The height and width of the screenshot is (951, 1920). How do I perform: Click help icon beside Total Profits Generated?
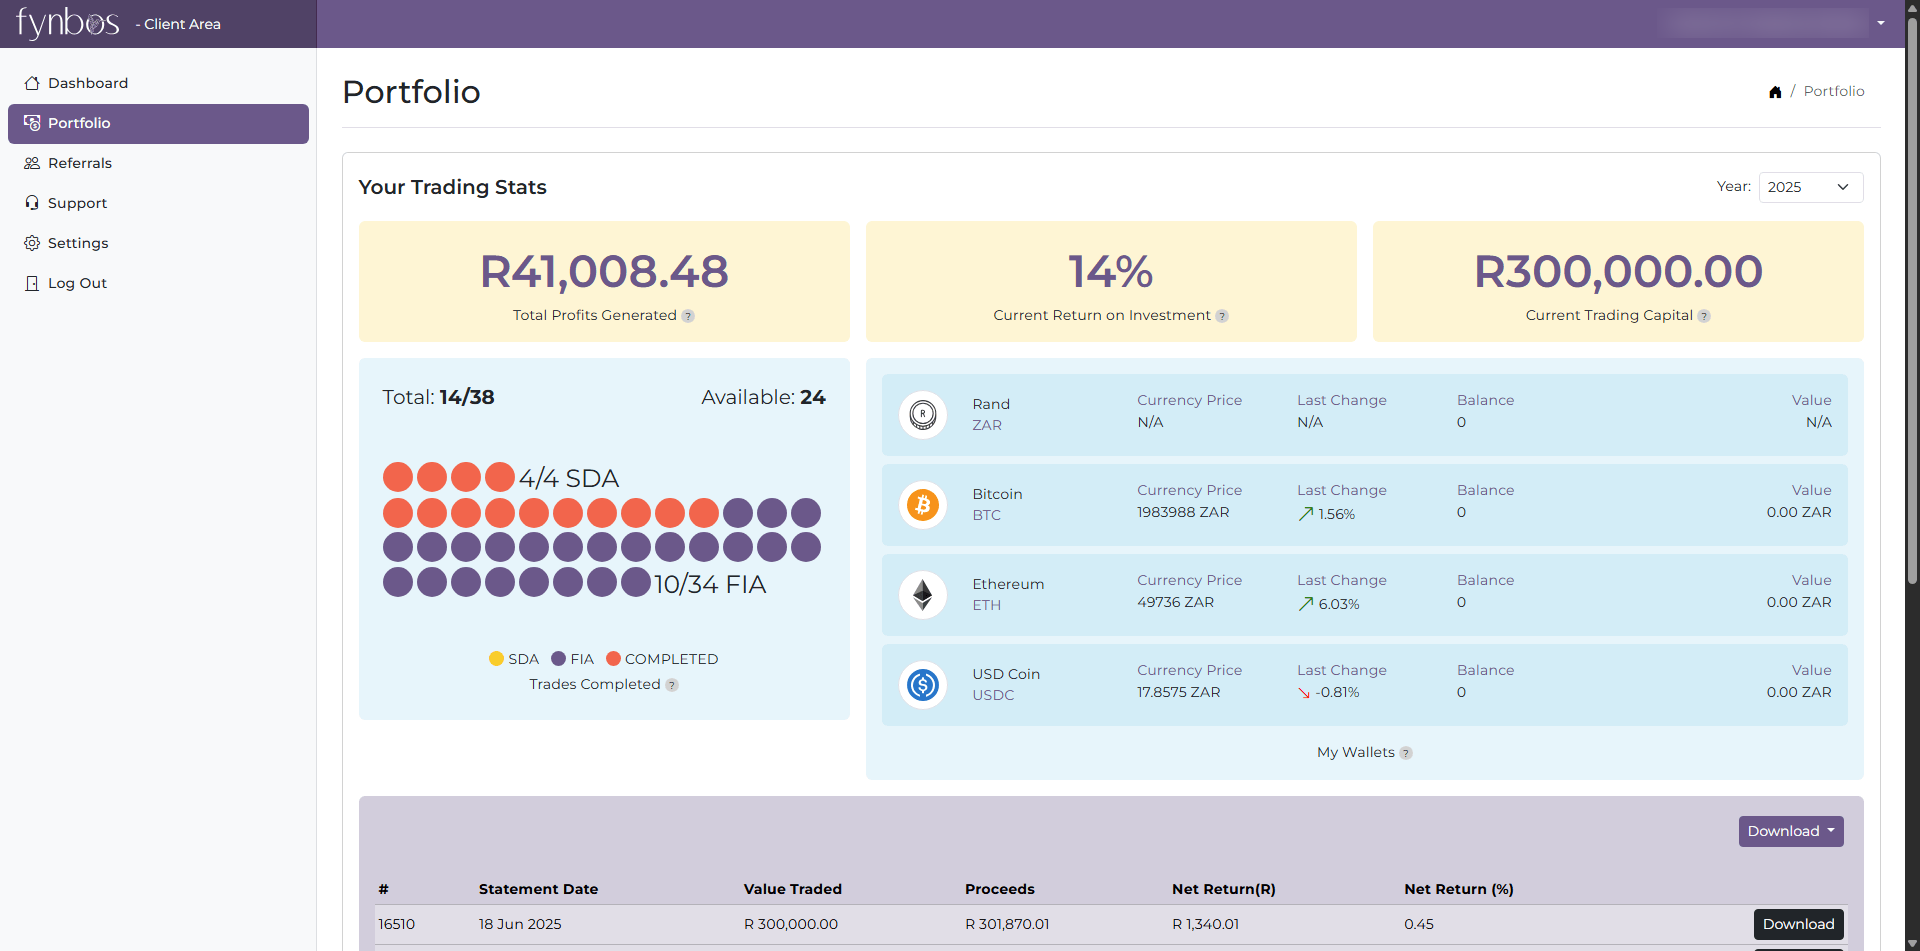pos(688,316)
